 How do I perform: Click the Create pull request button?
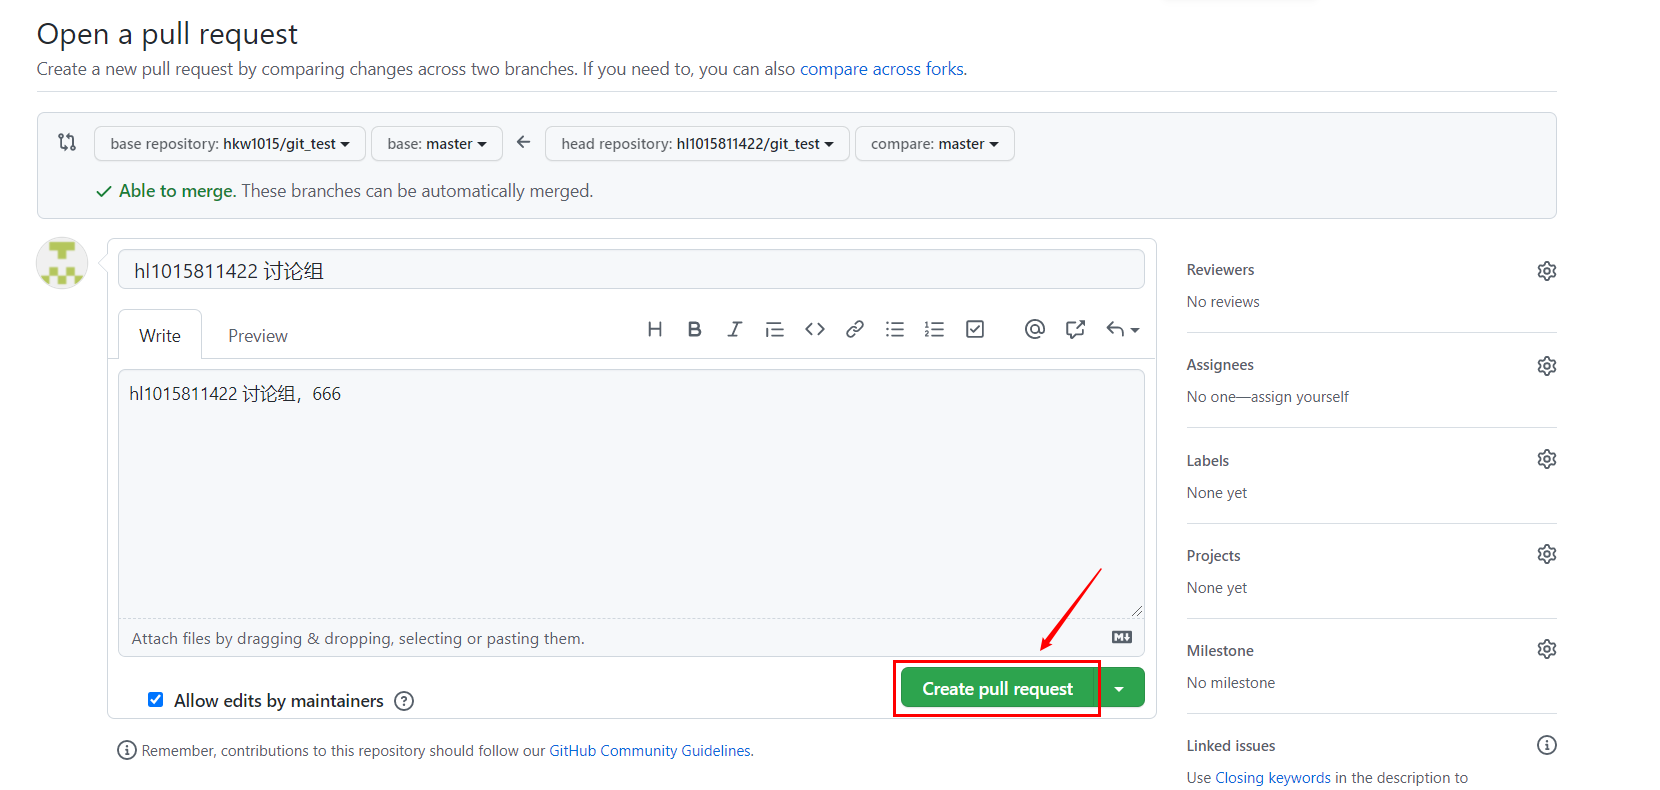(x=997, y=688)
